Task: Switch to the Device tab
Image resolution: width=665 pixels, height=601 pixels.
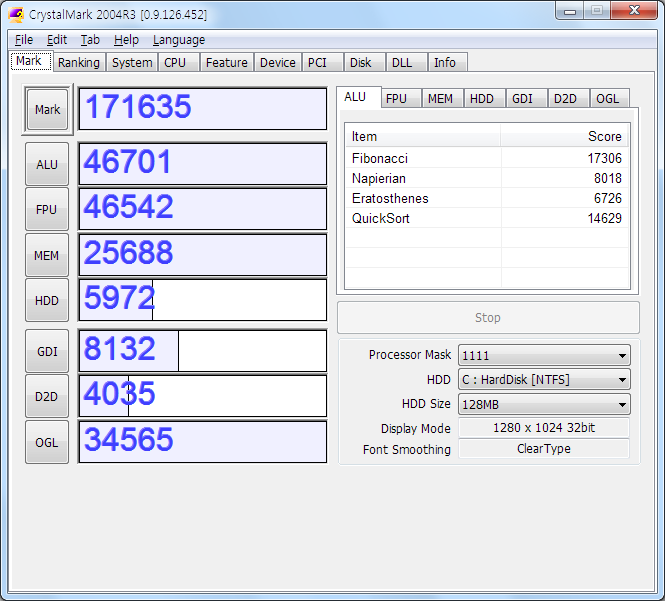Action: pyautogui.click(x=278, y=62)
